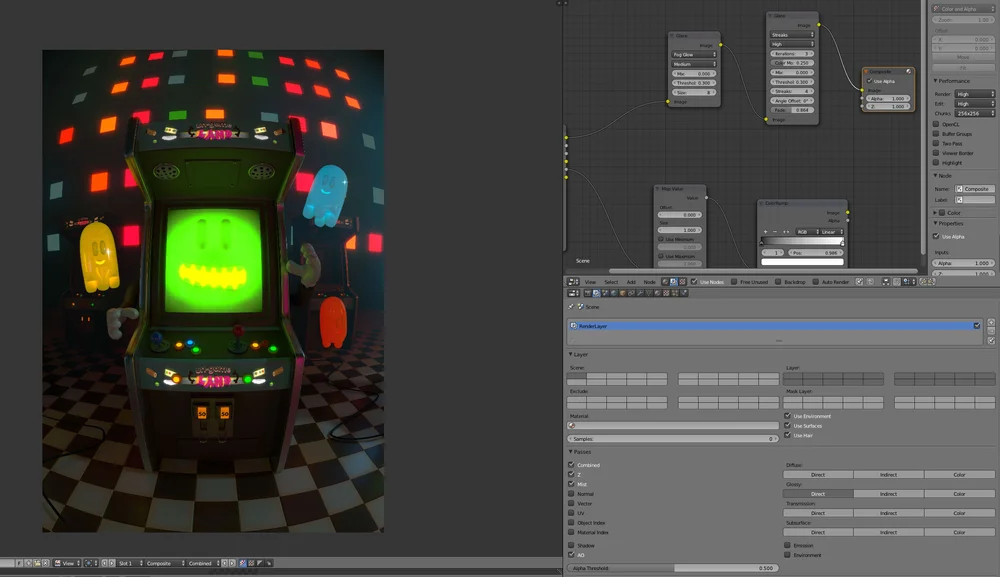Open the Object properties tab icon
This screenshot has width=1000, height=577.
(622, 293)
